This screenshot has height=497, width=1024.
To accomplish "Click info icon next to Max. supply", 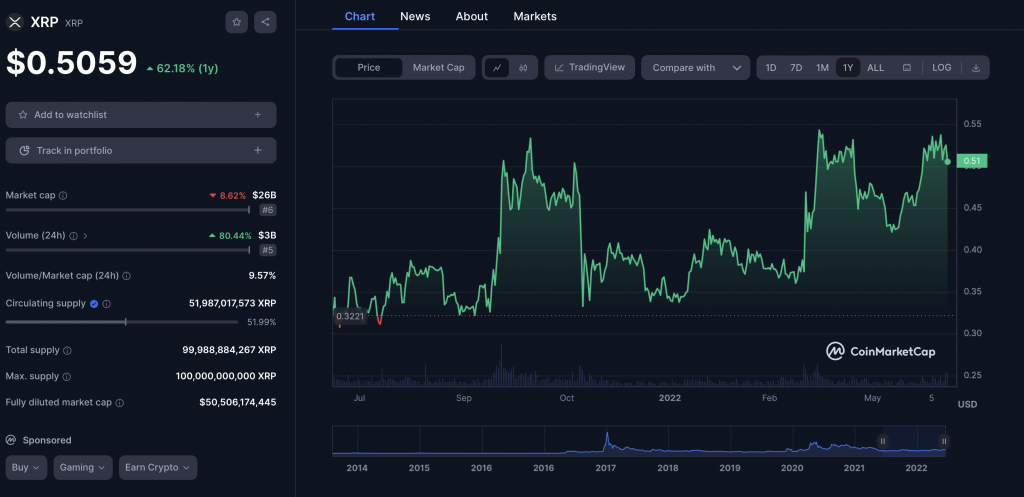I will point(67,377).
